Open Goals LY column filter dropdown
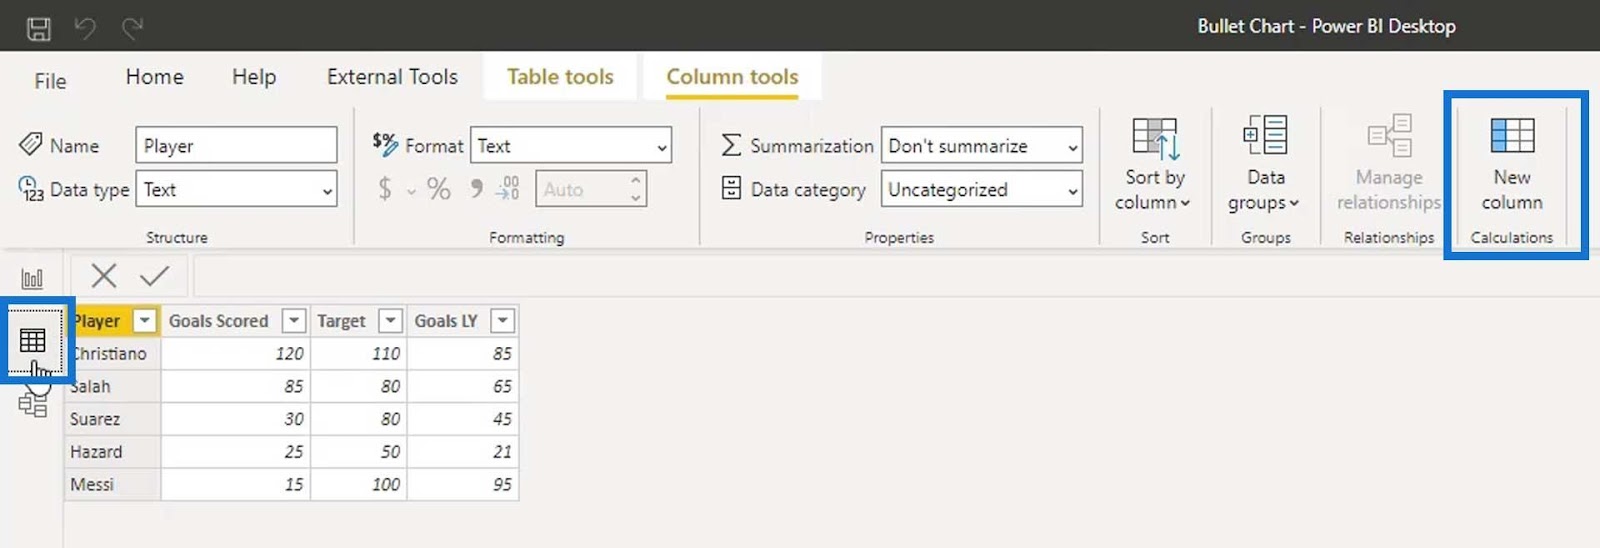Image resolution: width=1600 pixels, height=548 pixels. (503, 321)
